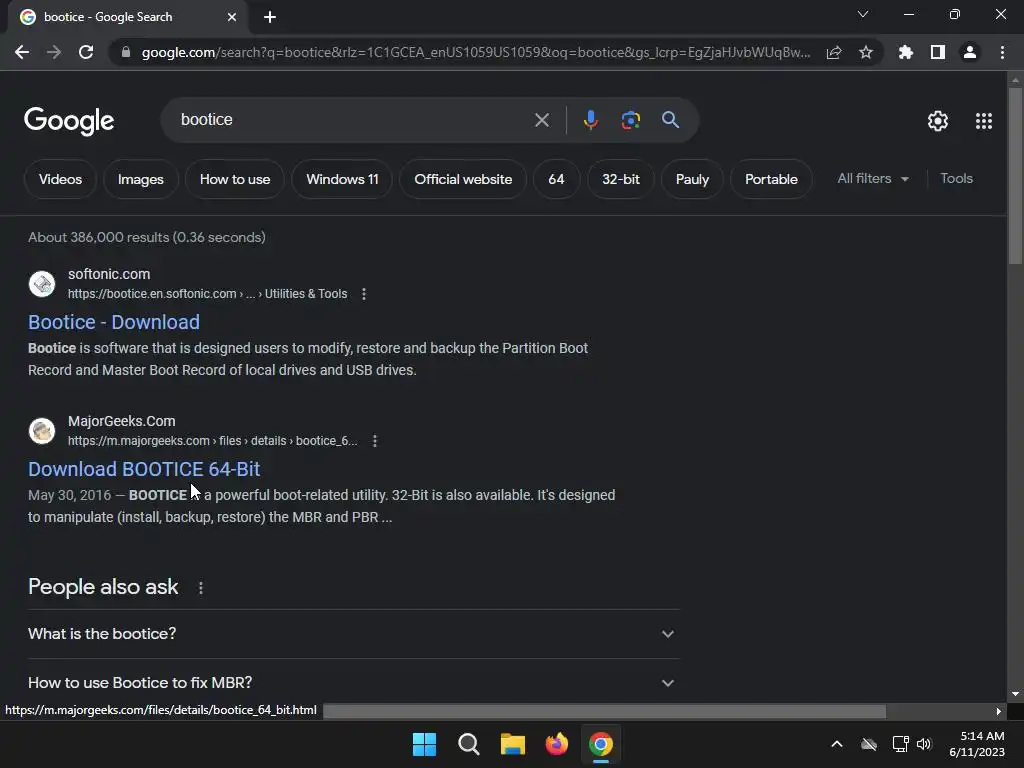The height and width of the screenshot is (768, 1024).
Task: Click the forward navigation arrow
Action: (54, 52)
